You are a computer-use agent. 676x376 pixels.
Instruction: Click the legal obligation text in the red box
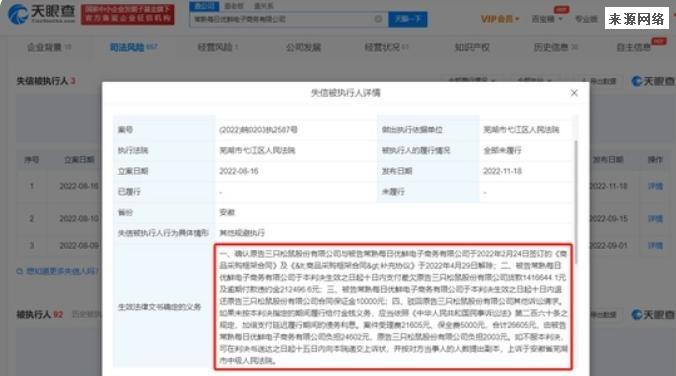[393, 307]
